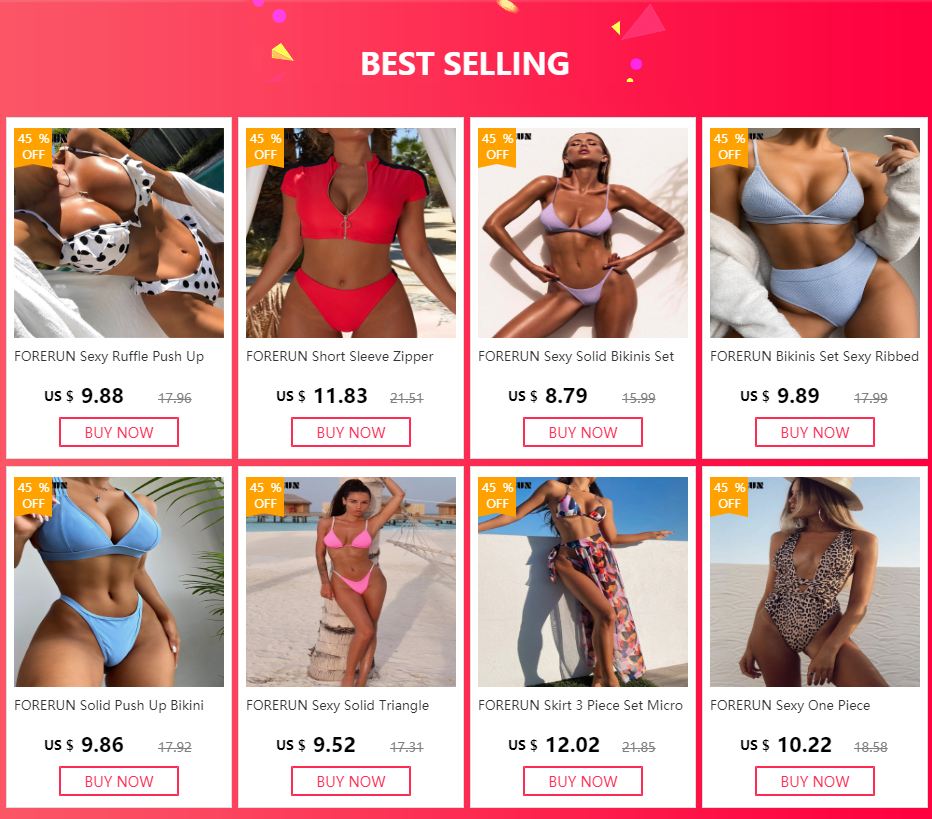Click the FORERUN Bikinis Set Sexy Ribbed title
Image resolution: width=932 pixels, height=819 pixels.
coord(814,357)
